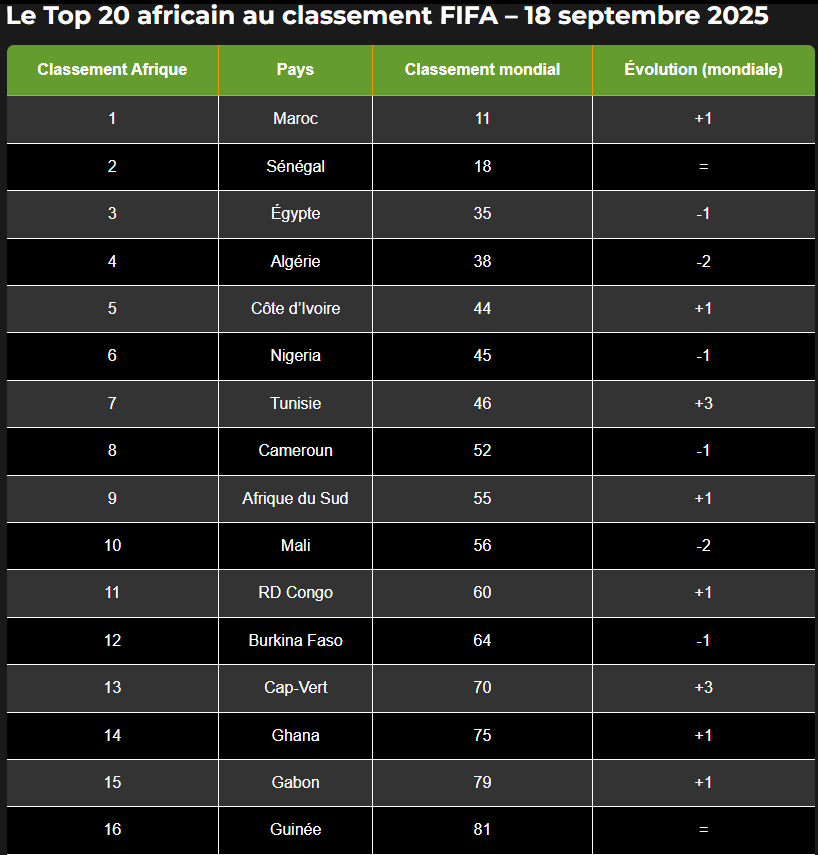Select the 'Classement mondial' header cell
Image resolution: width=818 pixels, height=855 pixels.
(482, 70)
